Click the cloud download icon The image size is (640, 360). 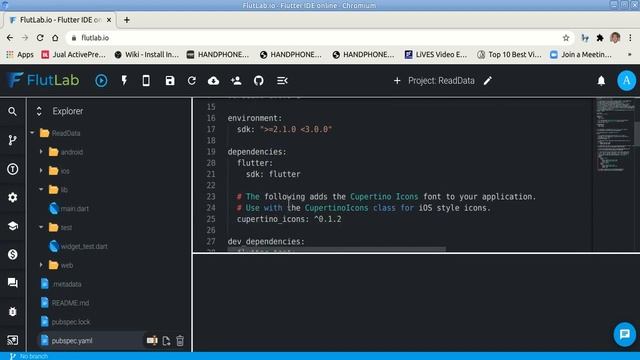[x=213, y=81]
